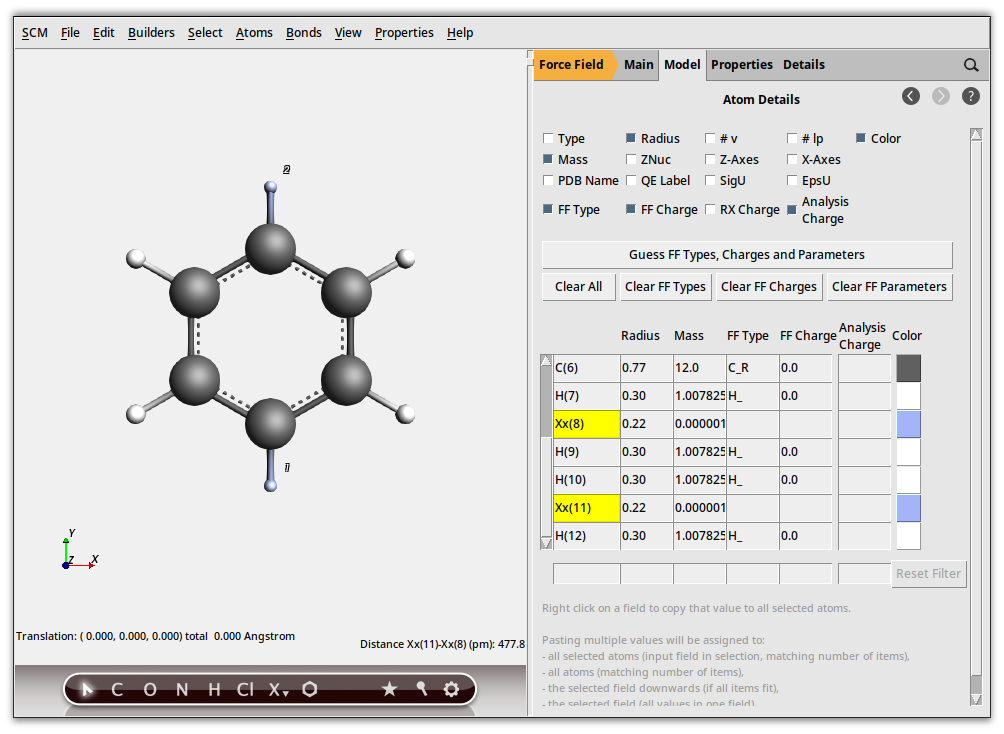1004x734 pixels.
Task: Click the gear settings icon in the toolbar
Action: pyautogui.click(x=451, y=689)
